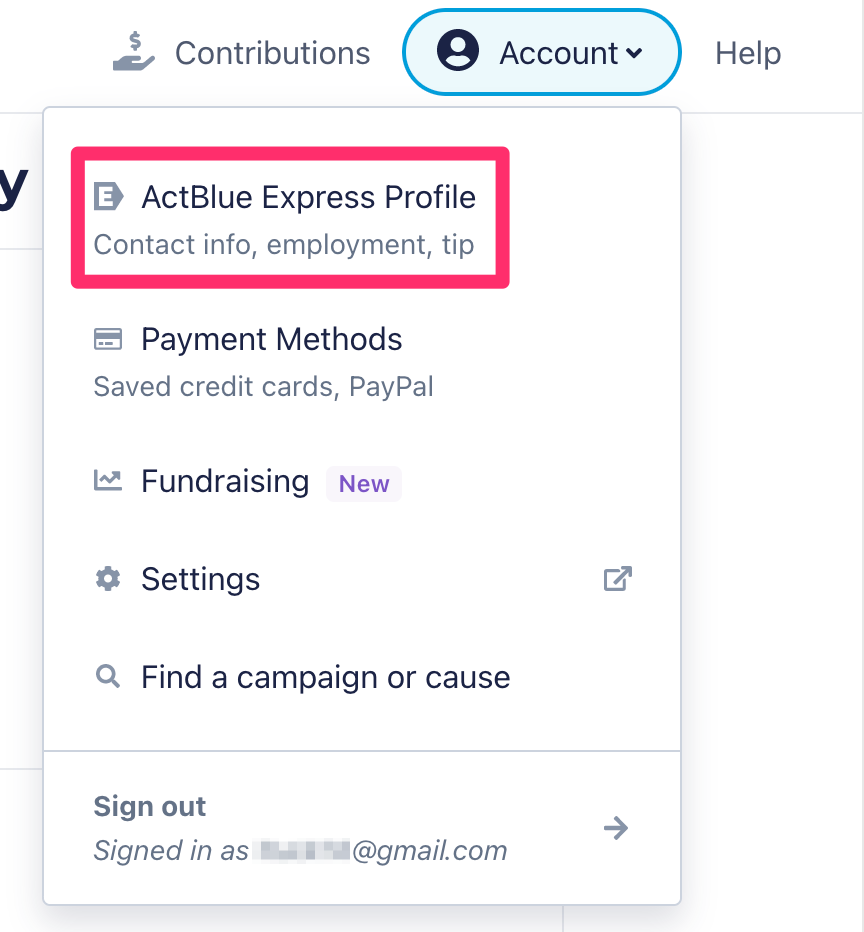Image resolution: width=864 pixels, height=932 pixels.
Task: Click the Contributions hand-with-dollar icon
Action: (134, 51)
